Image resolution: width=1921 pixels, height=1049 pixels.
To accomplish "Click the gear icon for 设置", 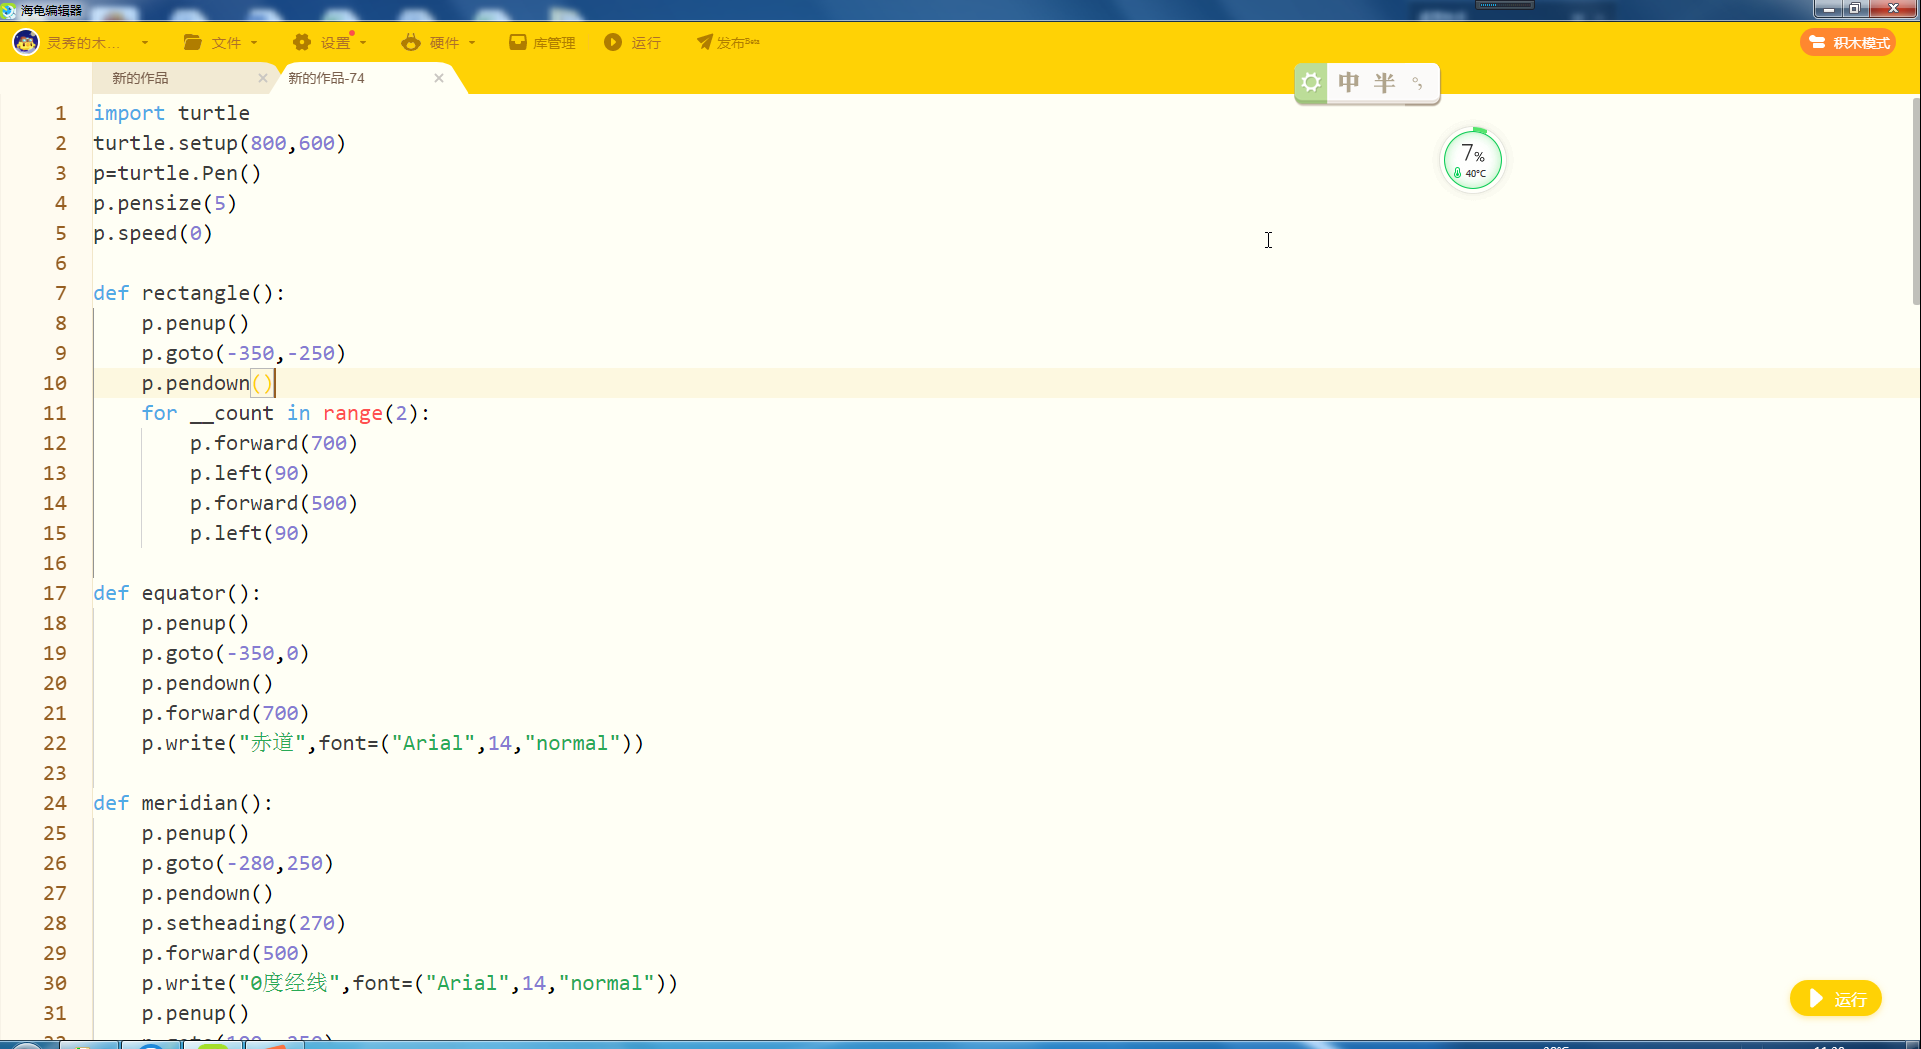I will click(x=302, y=42).
